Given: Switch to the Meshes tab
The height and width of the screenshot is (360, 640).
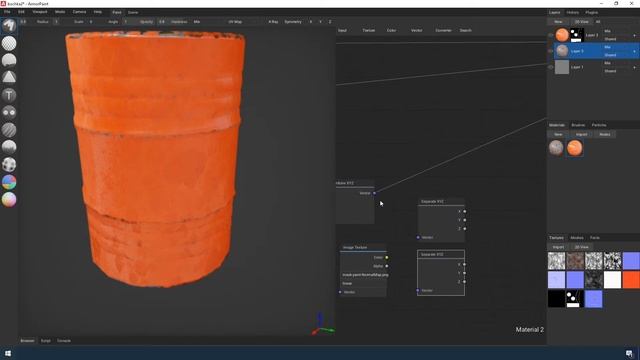Looking at the screenshot, I should pos(577,238).
